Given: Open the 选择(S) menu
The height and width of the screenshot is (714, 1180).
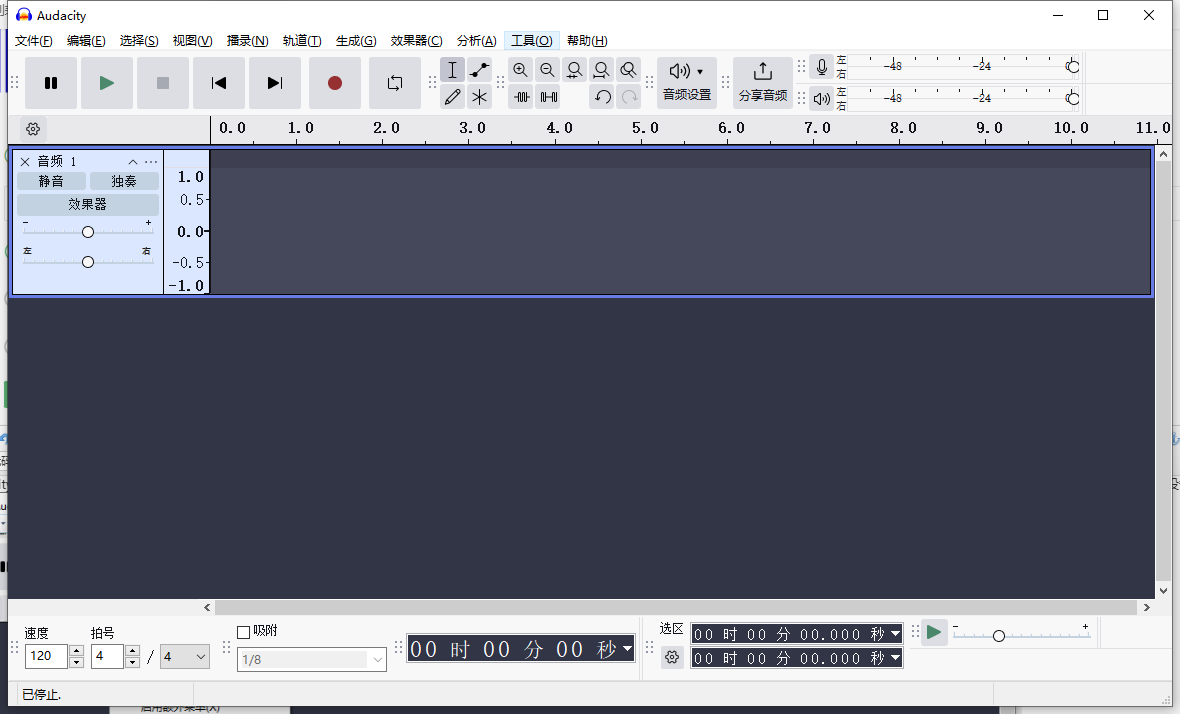Looking at the screenshot, I should pos(139,41).
